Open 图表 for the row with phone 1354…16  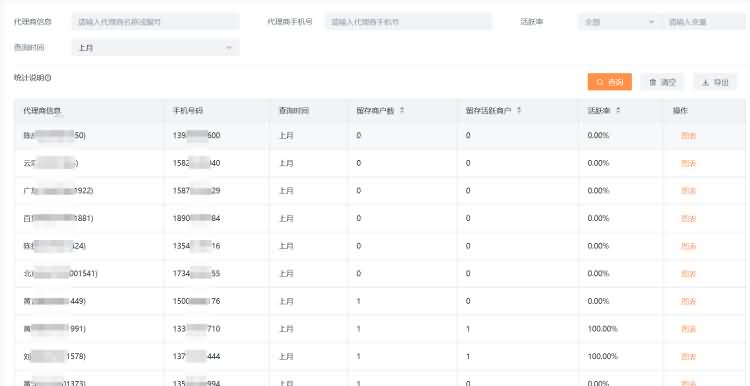tap(688, 246)
